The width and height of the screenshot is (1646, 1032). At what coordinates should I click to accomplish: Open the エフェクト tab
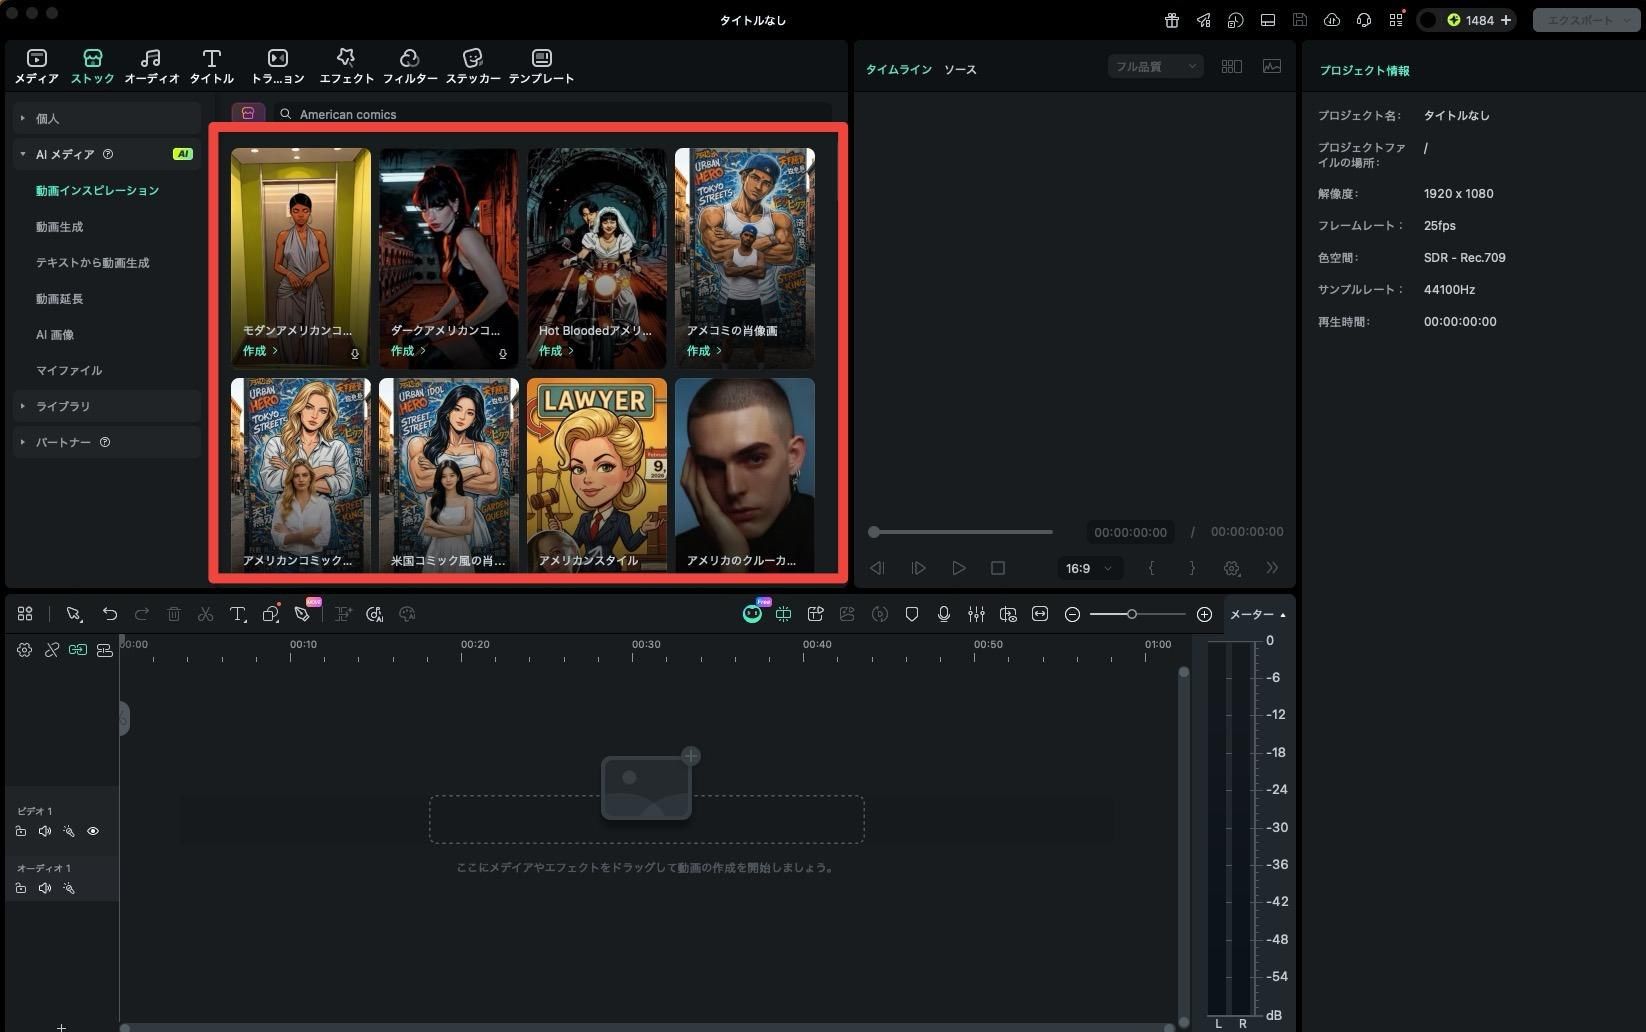[x=346, y=66]
